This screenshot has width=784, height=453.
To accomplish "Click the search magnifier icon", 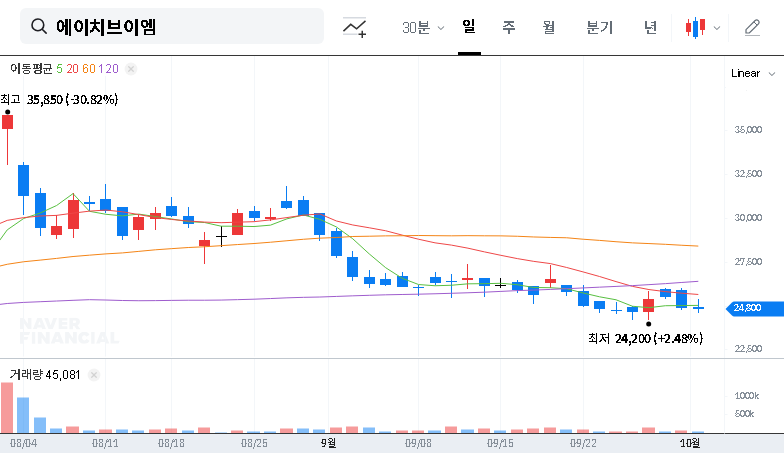I will pyautogui.click(x=39, y=27).
